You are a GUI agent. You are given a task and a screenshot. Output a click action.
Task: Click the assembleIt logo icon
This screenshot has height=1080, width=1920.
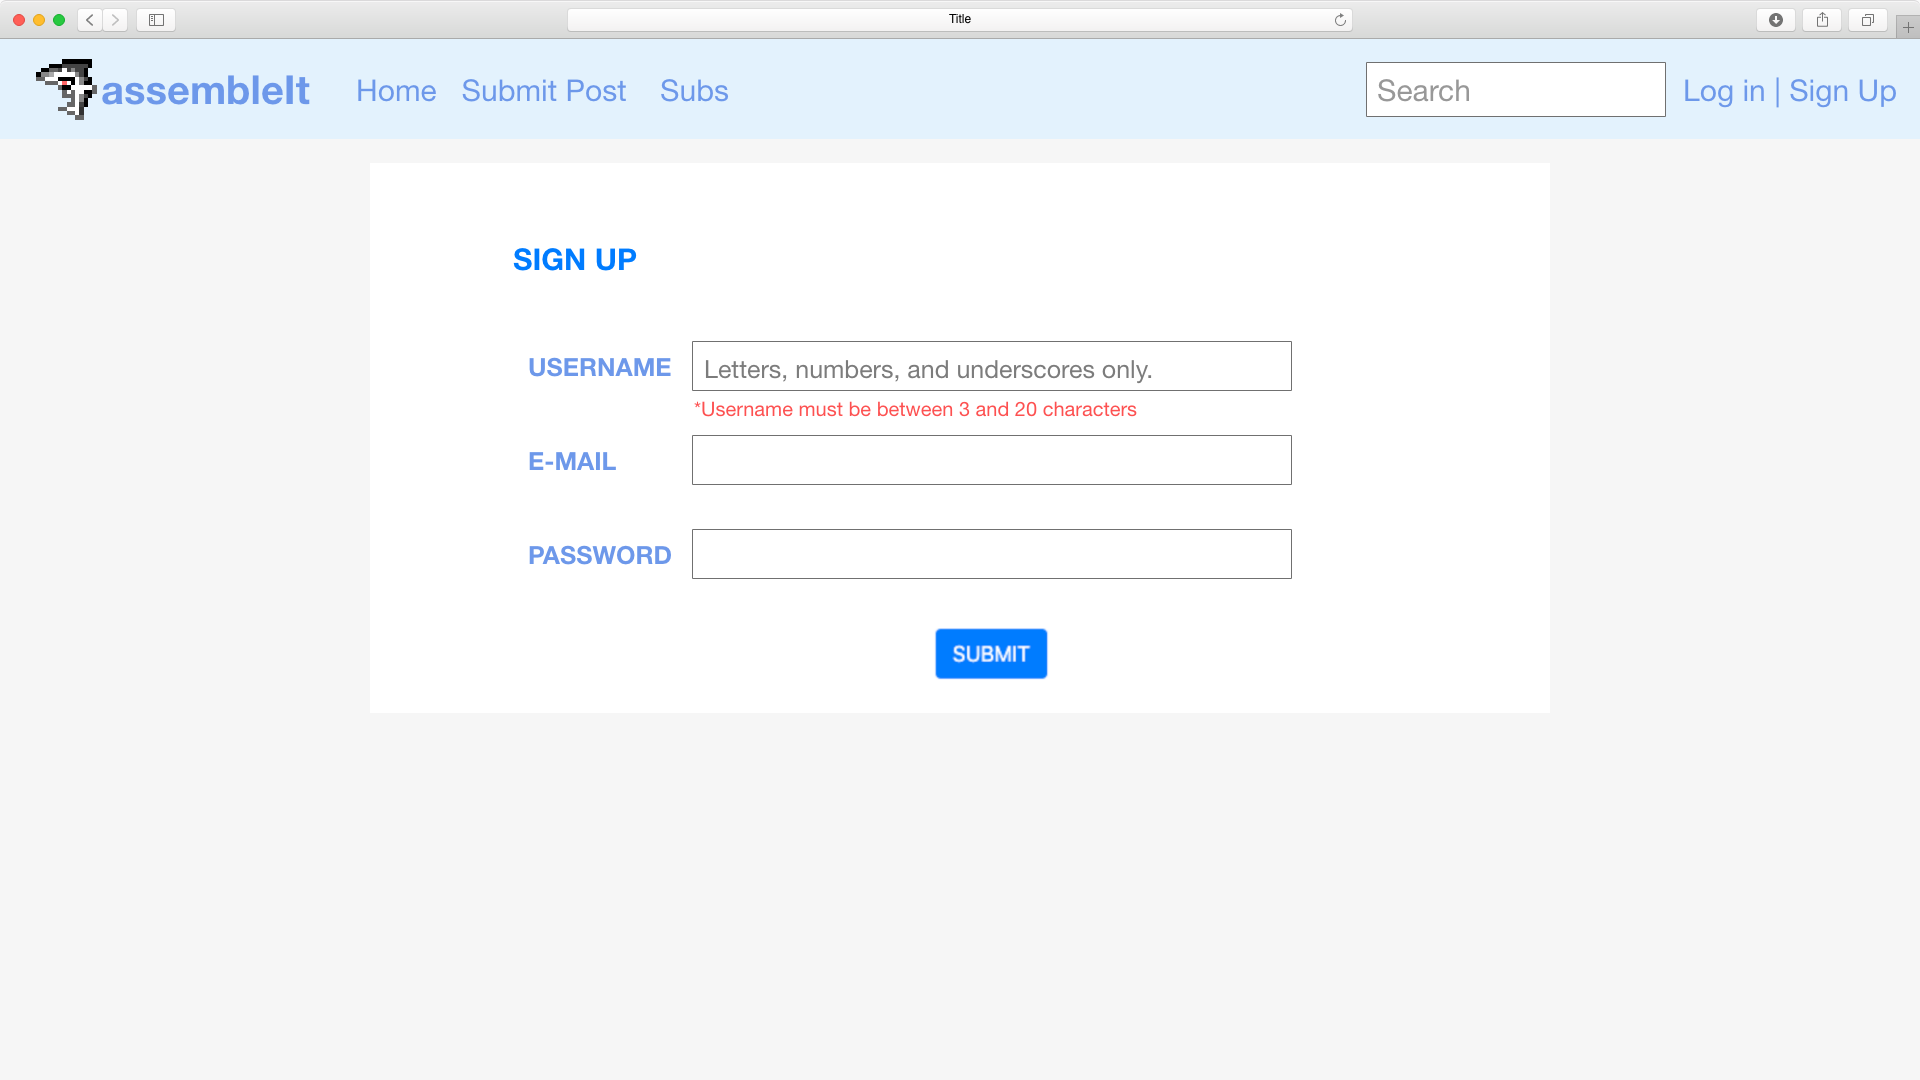pos(65,88)
